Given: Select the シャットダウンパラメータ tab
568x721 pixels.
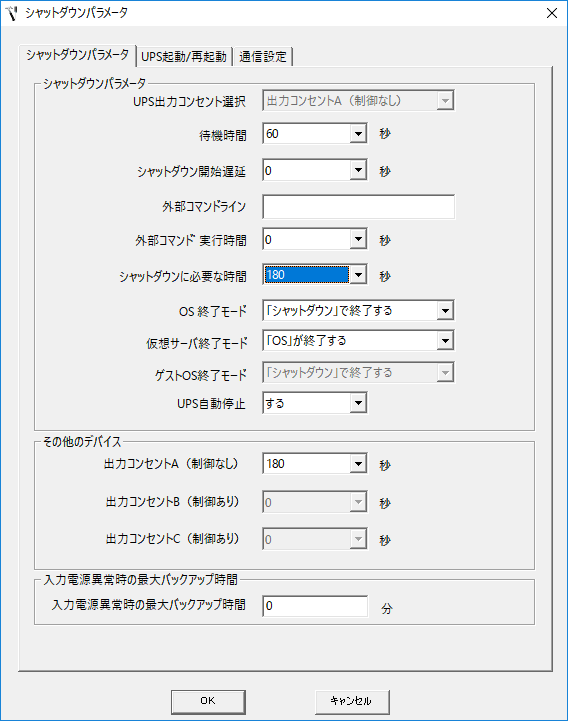Looking at the screenshot, I should pyautogui.click(x=77, y=55).
